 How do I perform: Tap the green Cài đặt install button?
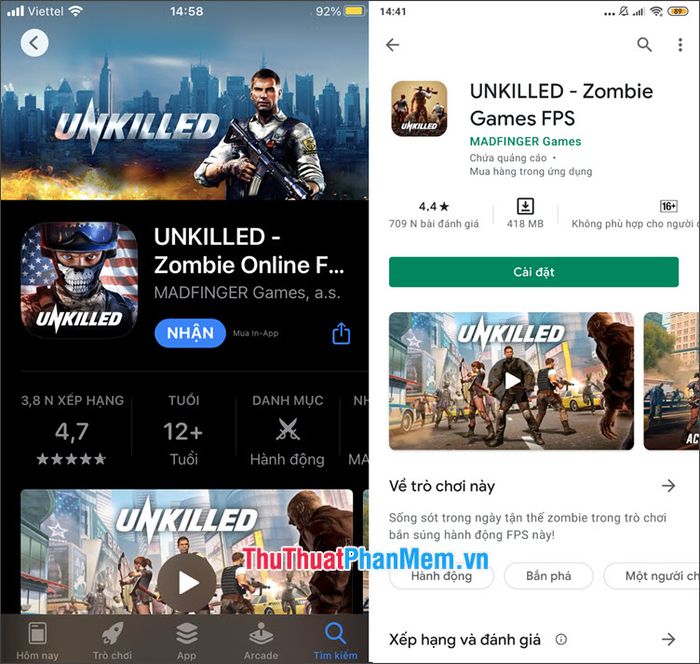[533, 272]
